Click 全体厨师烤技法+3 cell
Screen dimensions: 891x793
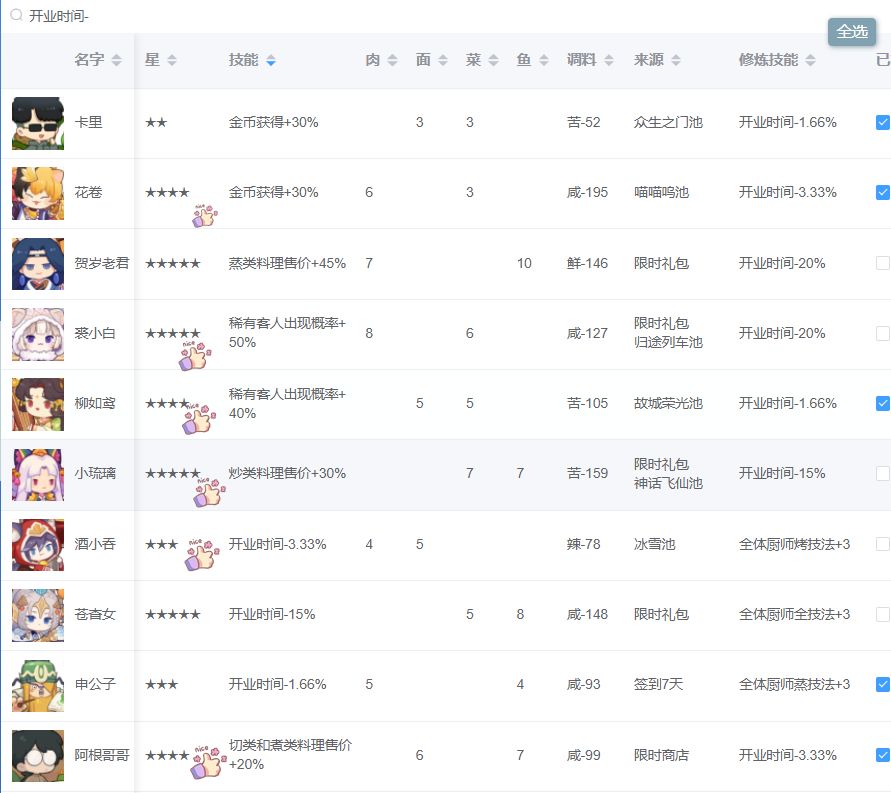[794, 544]
